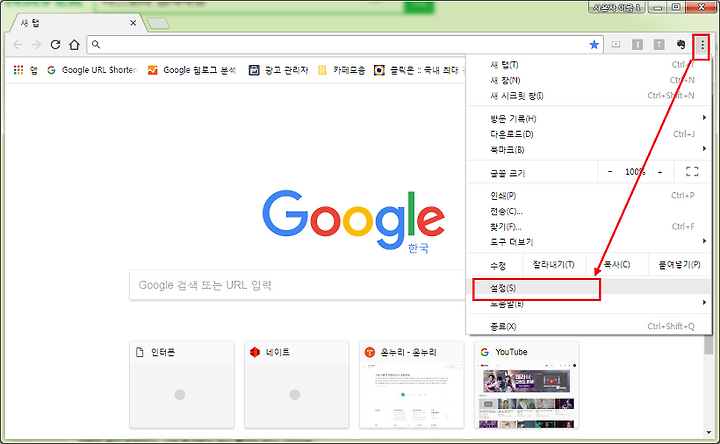Screen dimensions: 720x444
Task: Expand the 방문 기록(H) submenu
Action: (589, 118)
